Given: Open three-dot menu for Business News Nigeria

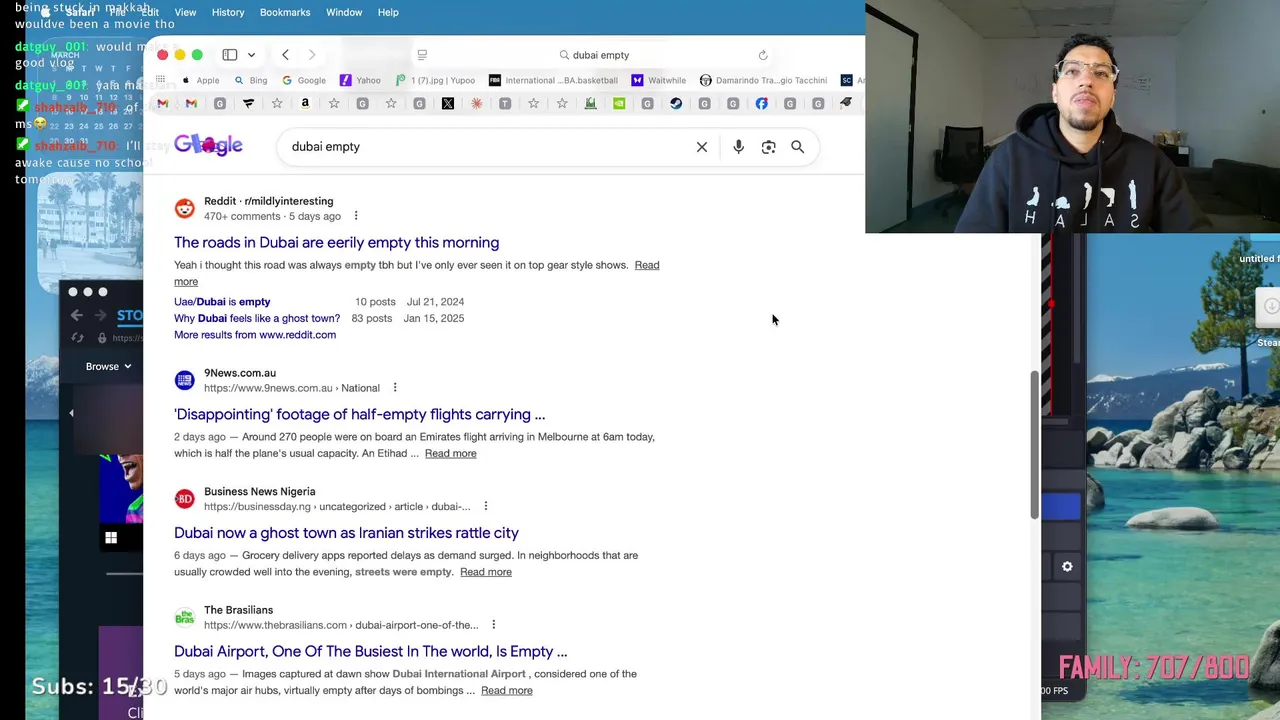Looking at the screenshot, I should coord(485,506).
